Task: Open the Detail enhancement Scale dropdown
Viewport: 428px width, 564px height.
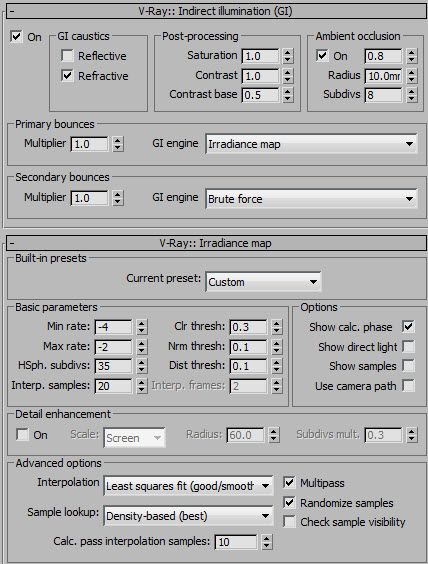Action: [135, 438]
